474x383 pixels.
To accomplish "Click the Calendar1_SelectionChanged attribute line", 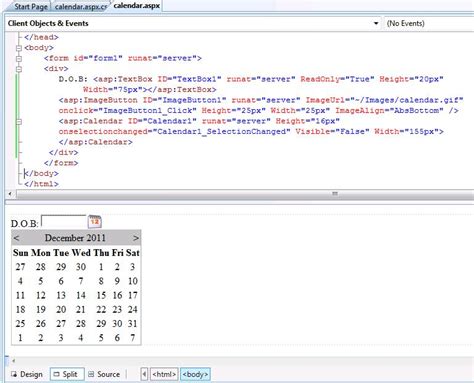I will pos(251,132).
